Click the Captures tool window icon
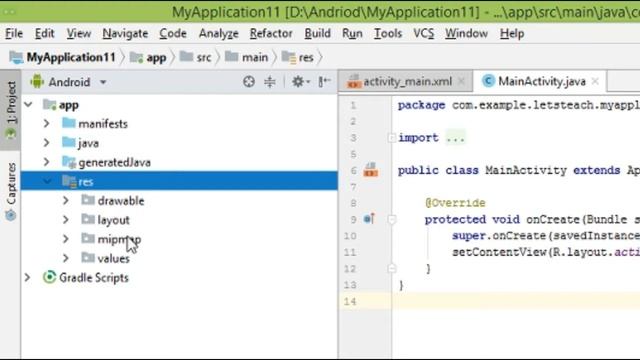Viewport: 640px width, 360px height. (11, 215)
